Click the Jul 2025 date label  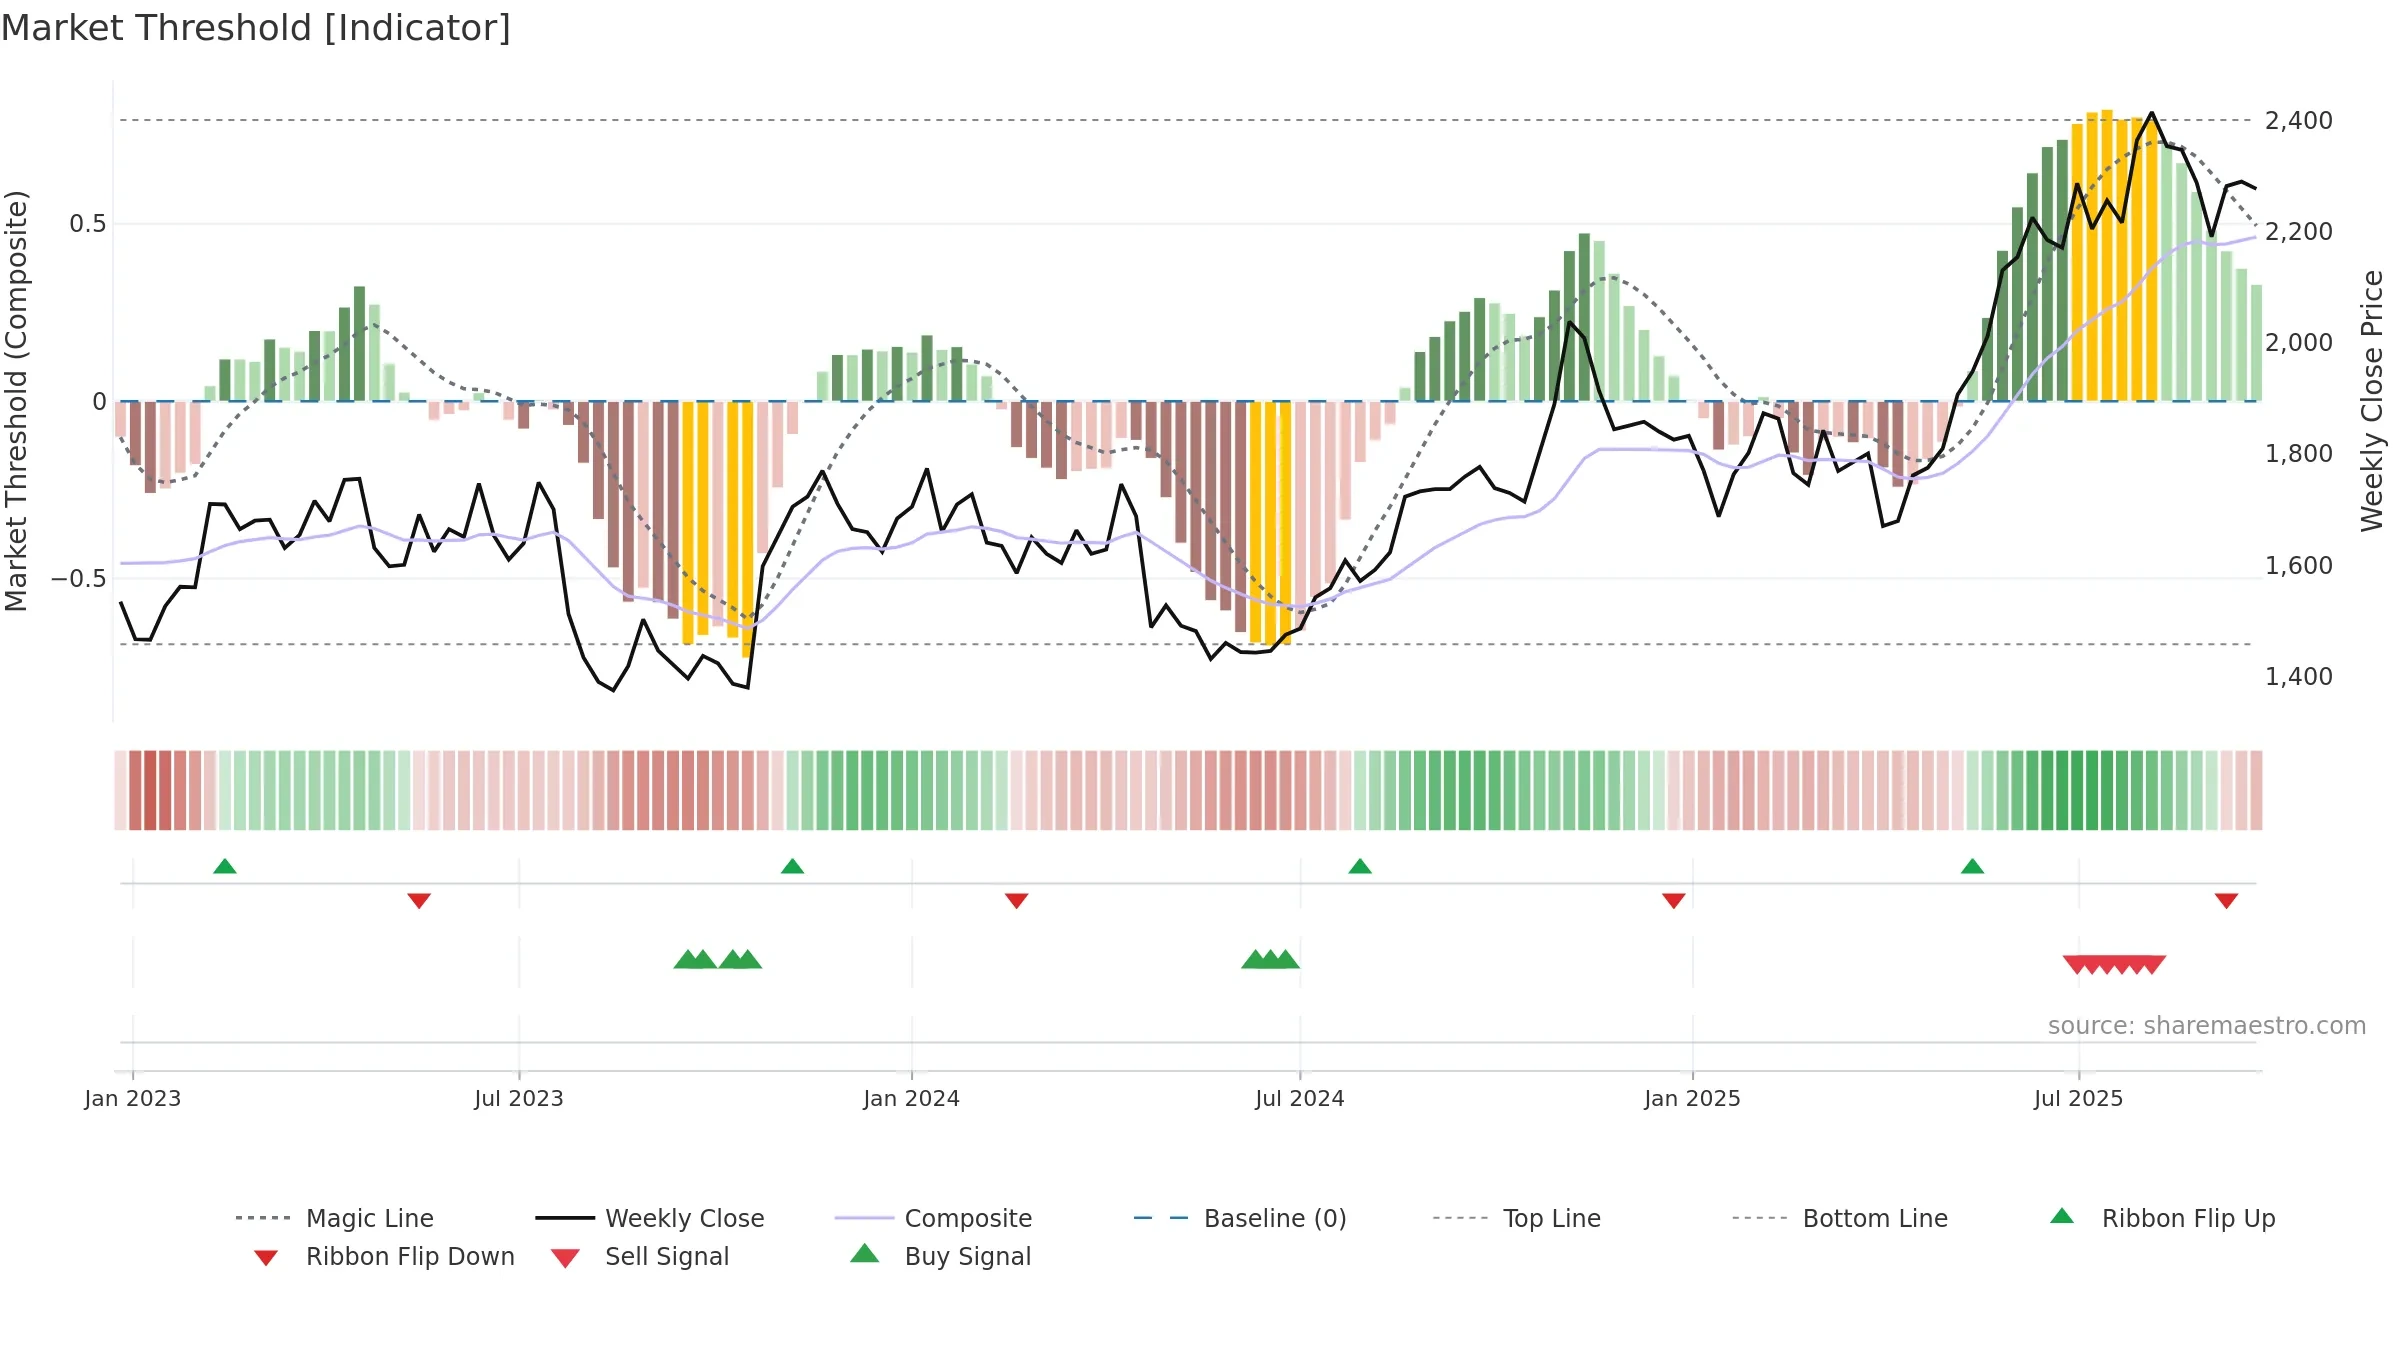click(x=2079, y=1099)
